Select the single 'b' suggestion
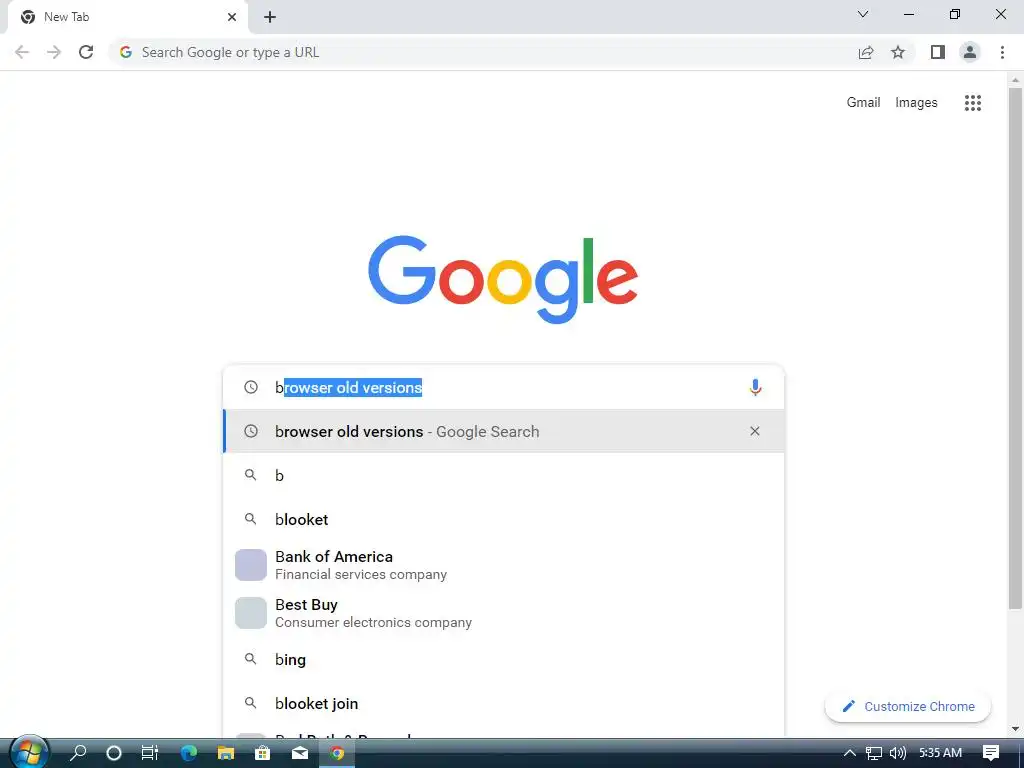The width and height of the screenshot is (1024, 768). pyautogui.click(x=504, y=475)
